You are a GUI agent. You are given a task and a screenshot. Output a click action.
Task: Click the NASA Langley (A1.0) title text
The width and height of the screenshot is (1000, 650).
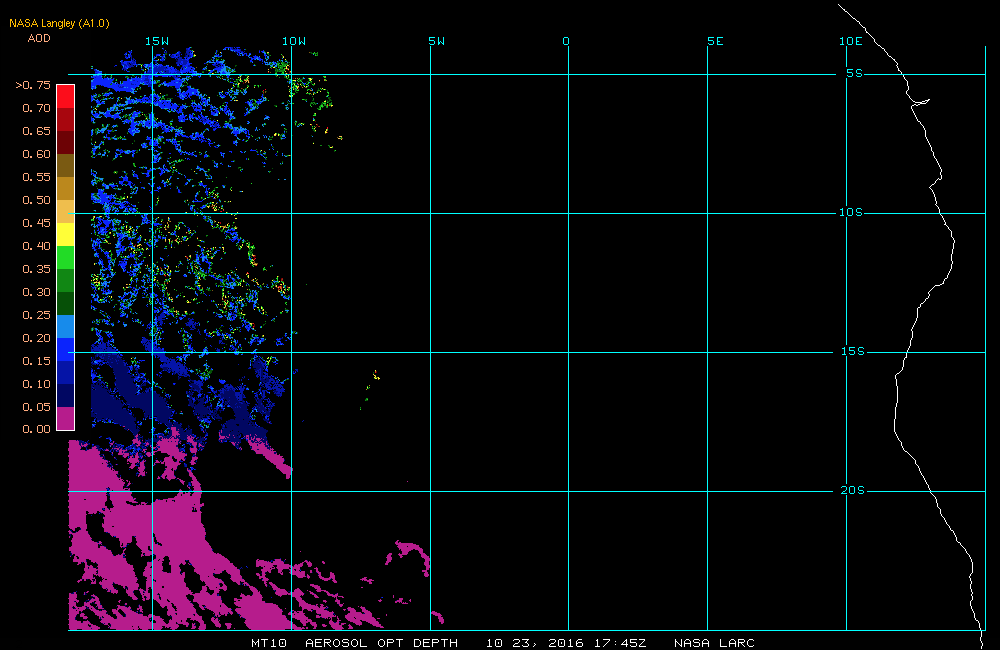pos(59,23)
